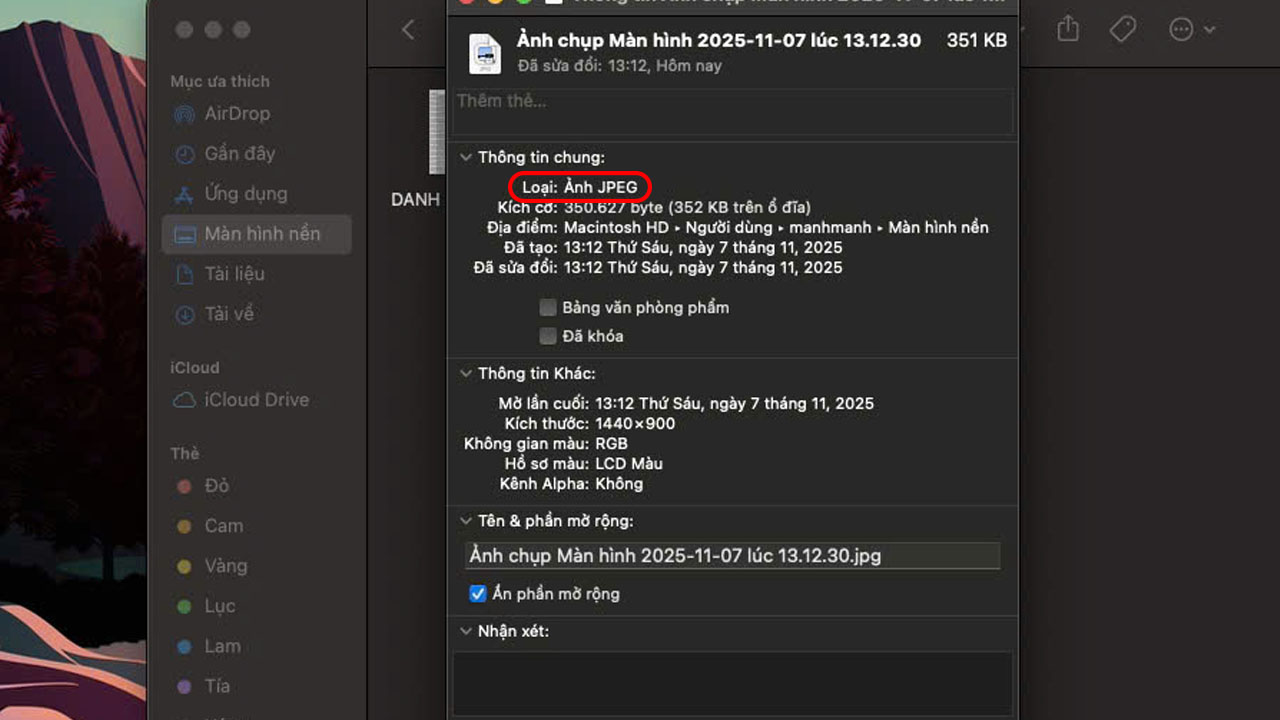
Task: Click the Tag icon in Finder toolbar
Action: [x=1122, y=30]
